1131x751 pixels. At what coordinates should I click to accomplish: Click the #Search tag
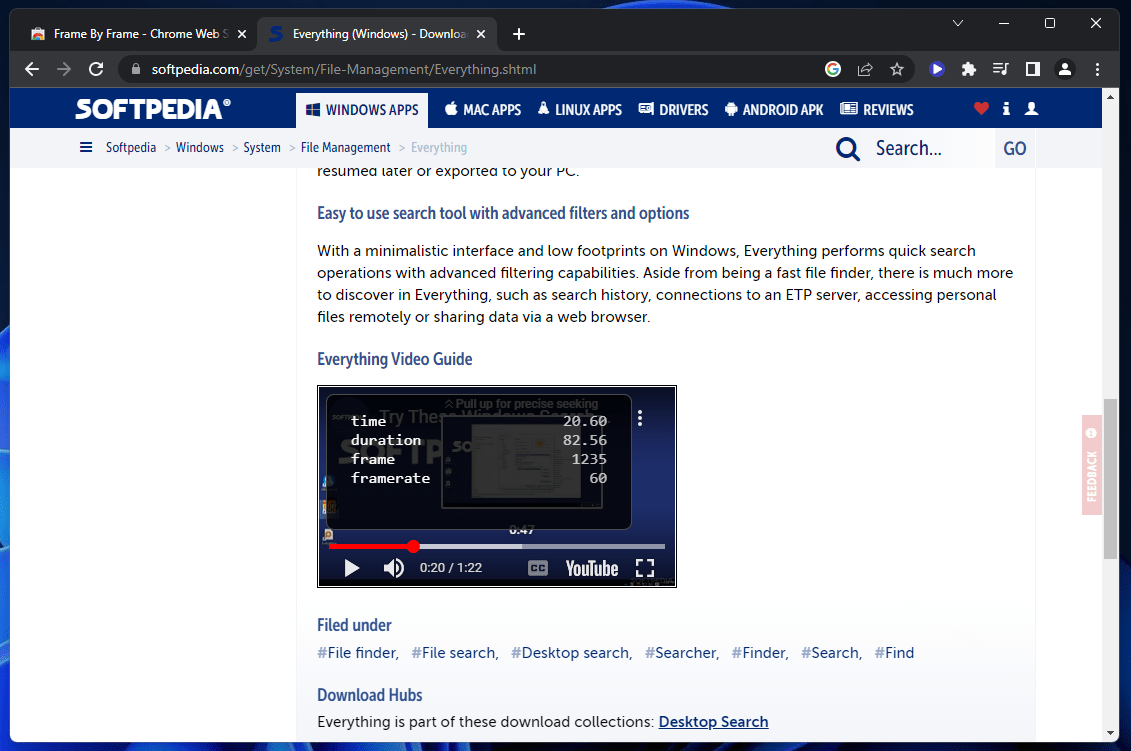(x=831, y=653)
